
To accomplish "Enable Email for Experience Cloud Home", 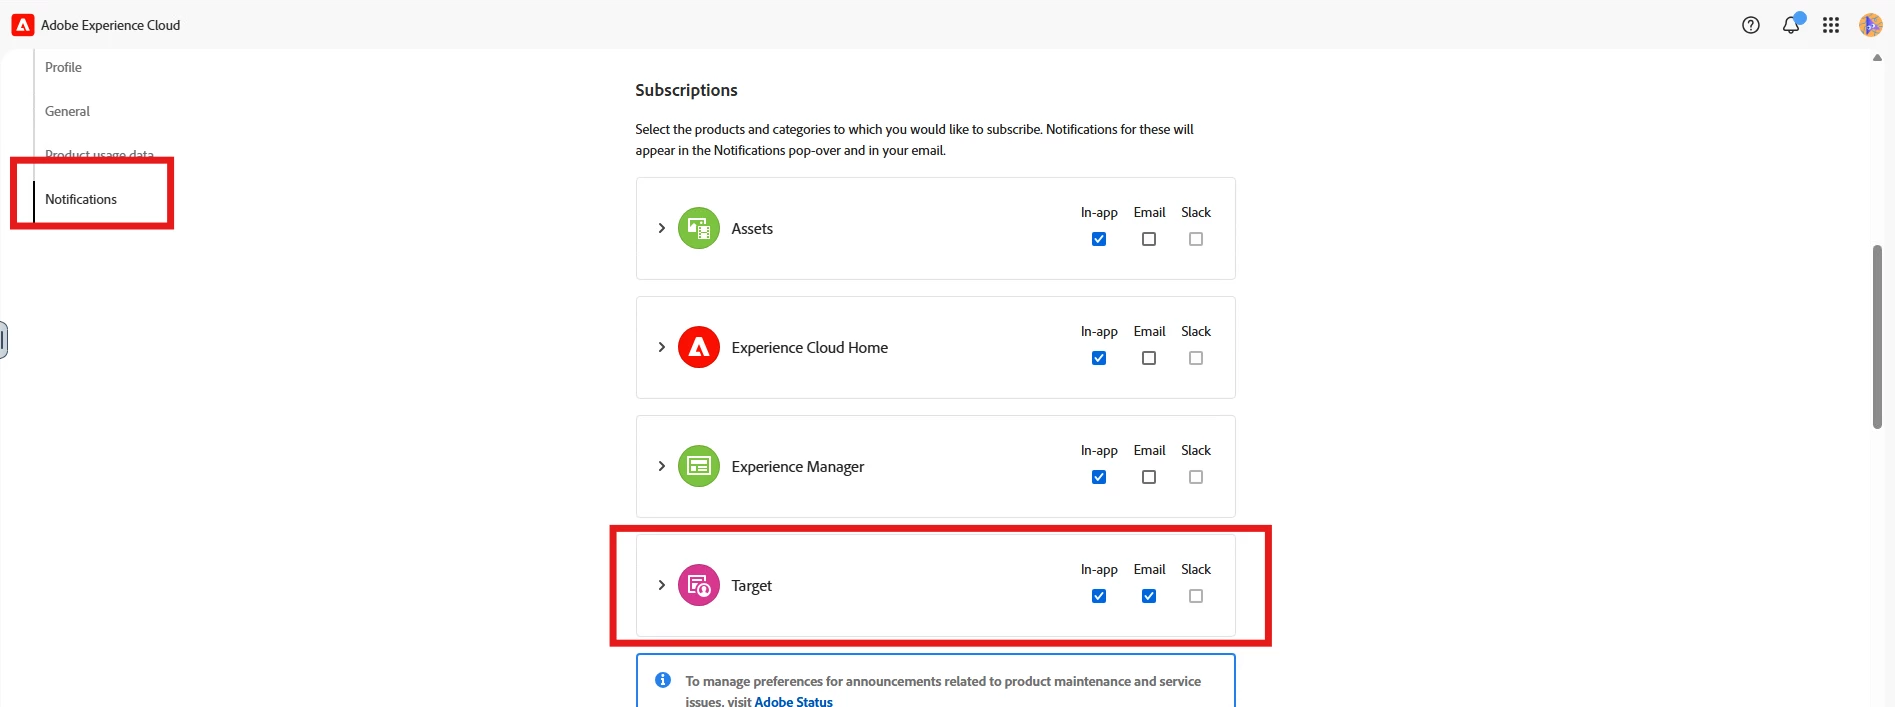I will click(1149, 358).
